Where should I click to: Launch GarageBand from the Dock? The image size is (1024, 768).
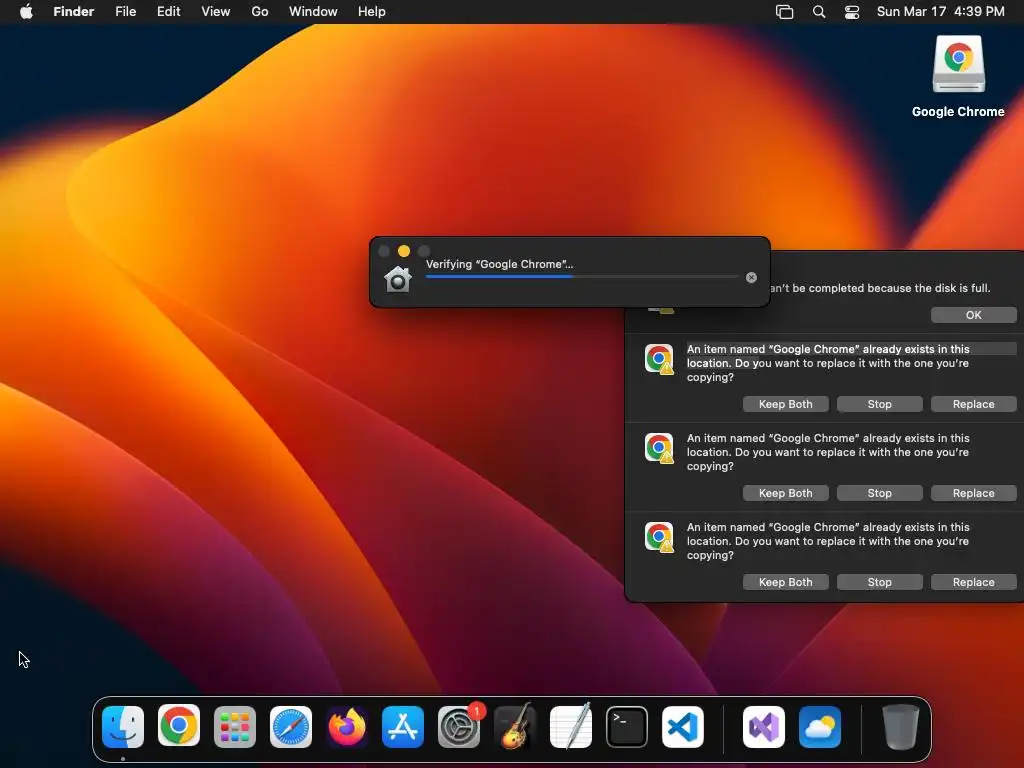pos(515,726)
